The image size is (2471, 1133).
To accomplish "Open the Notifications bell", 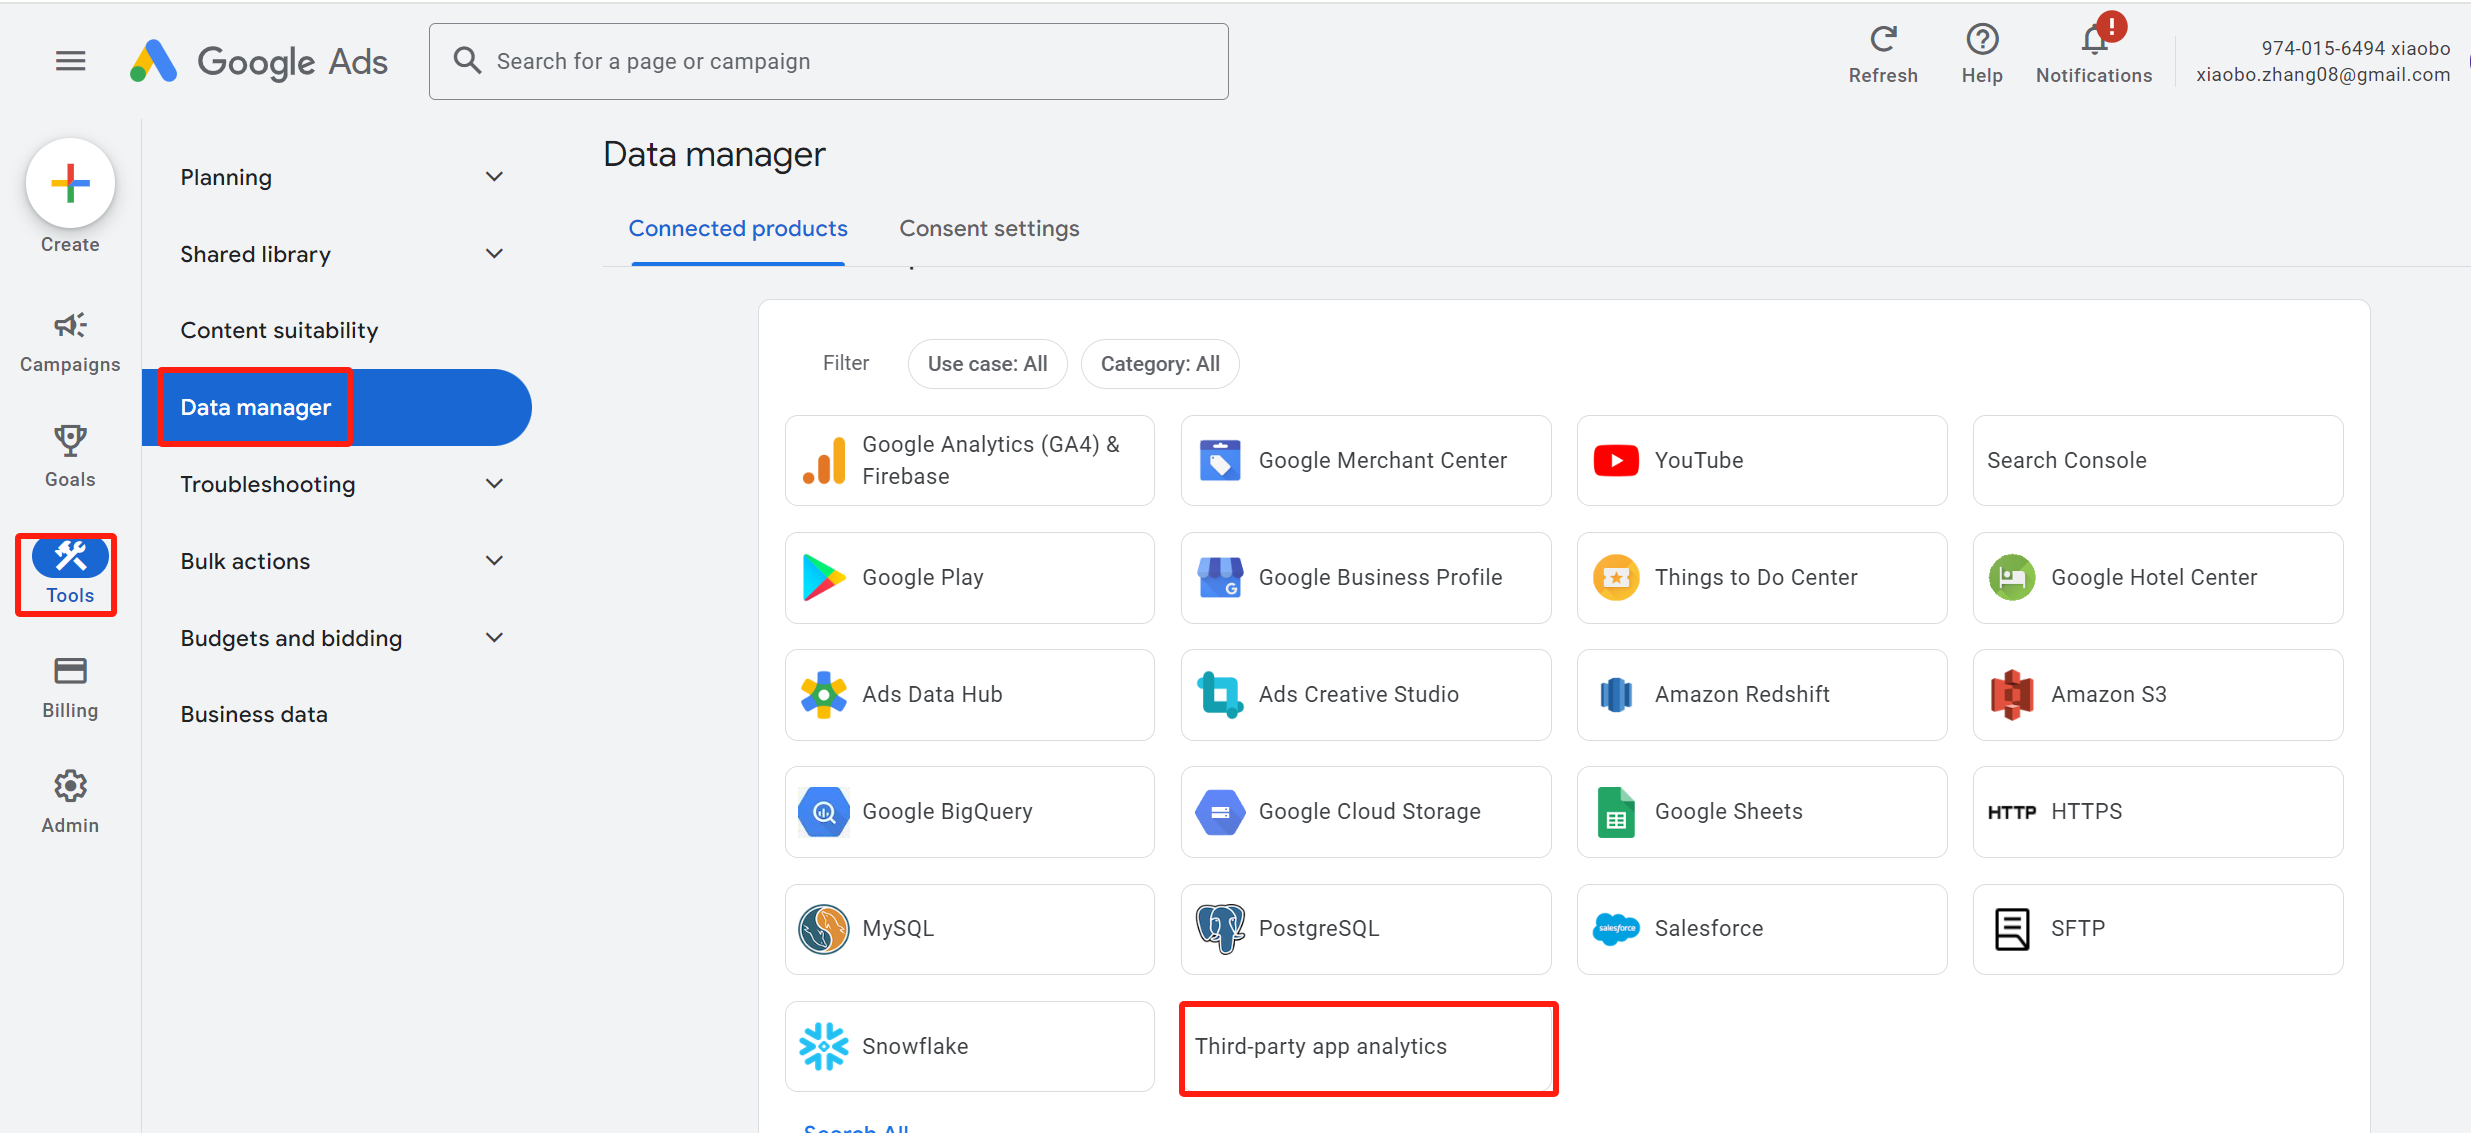I will pos(2094,40).
